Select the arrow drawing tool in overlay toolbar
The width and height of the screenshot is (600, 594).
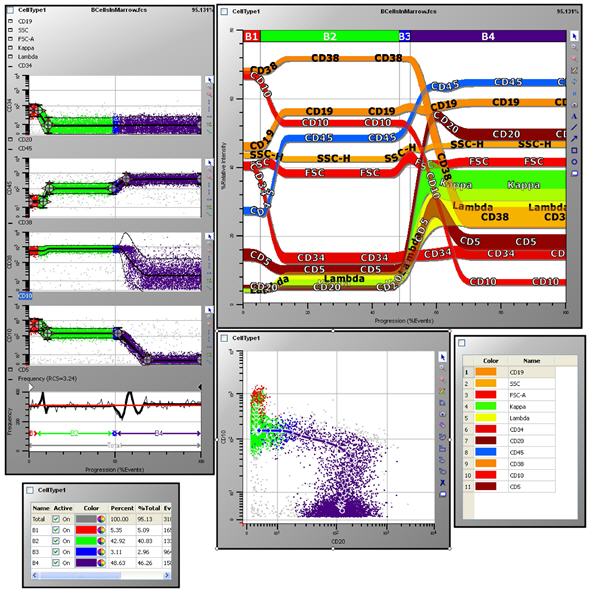point(574,139)
